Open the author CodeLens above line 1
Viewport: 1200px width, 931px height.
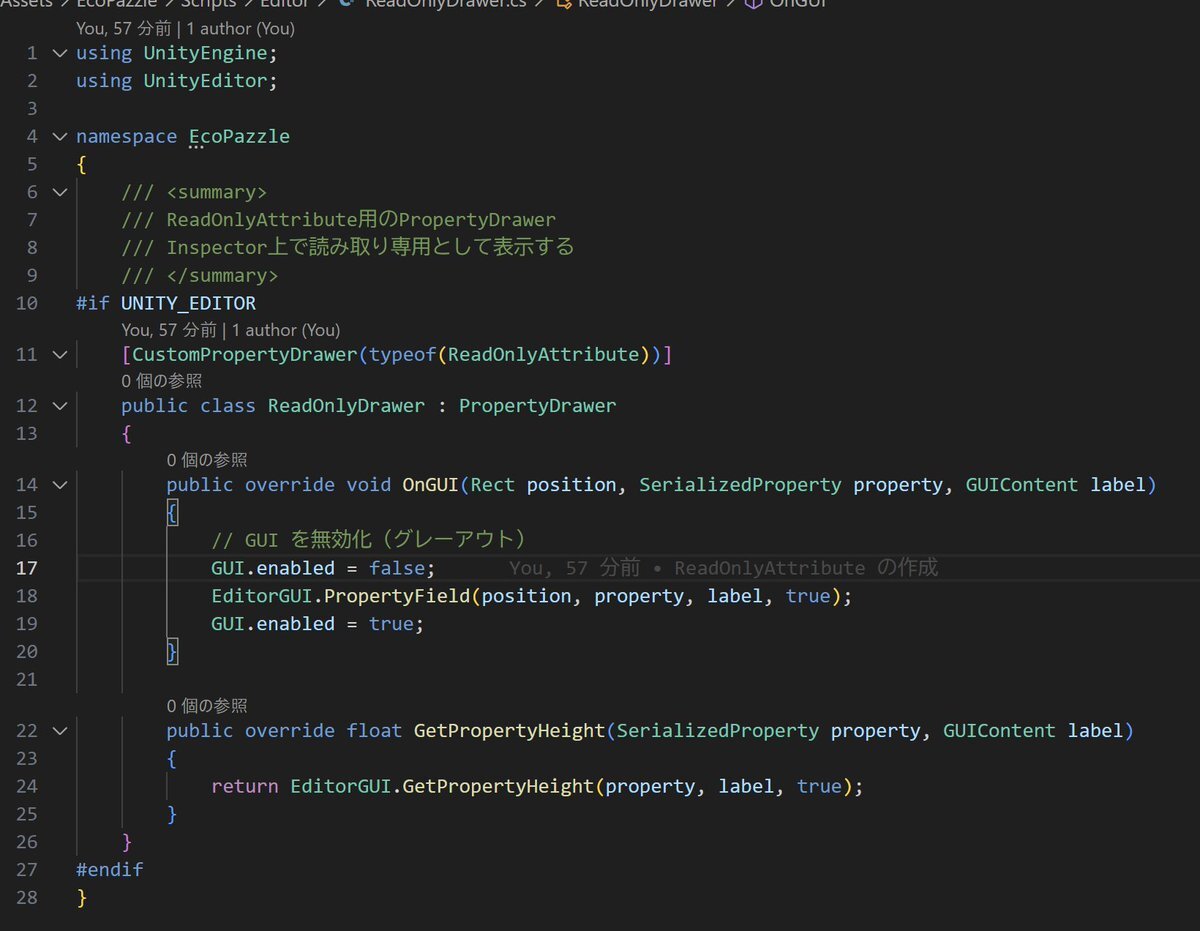coord(185,29)
